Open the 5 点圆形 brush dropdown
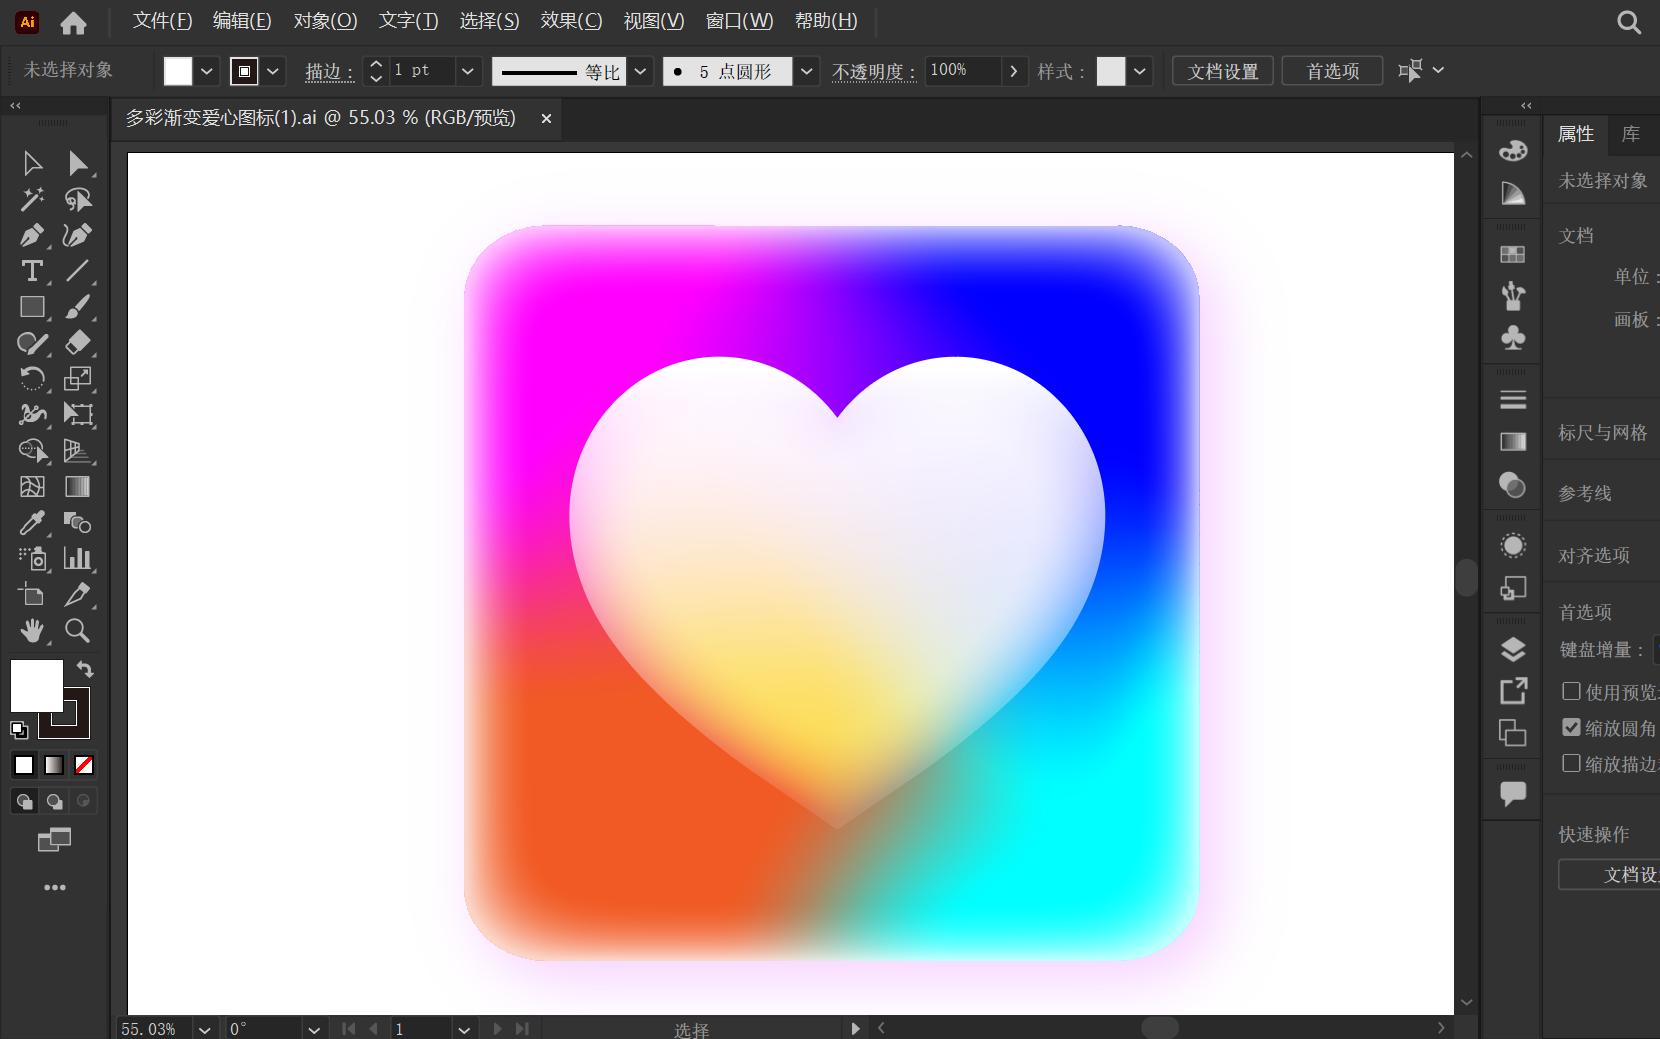This screenshot has width=1660, height=1039. [x=807, y=71]
